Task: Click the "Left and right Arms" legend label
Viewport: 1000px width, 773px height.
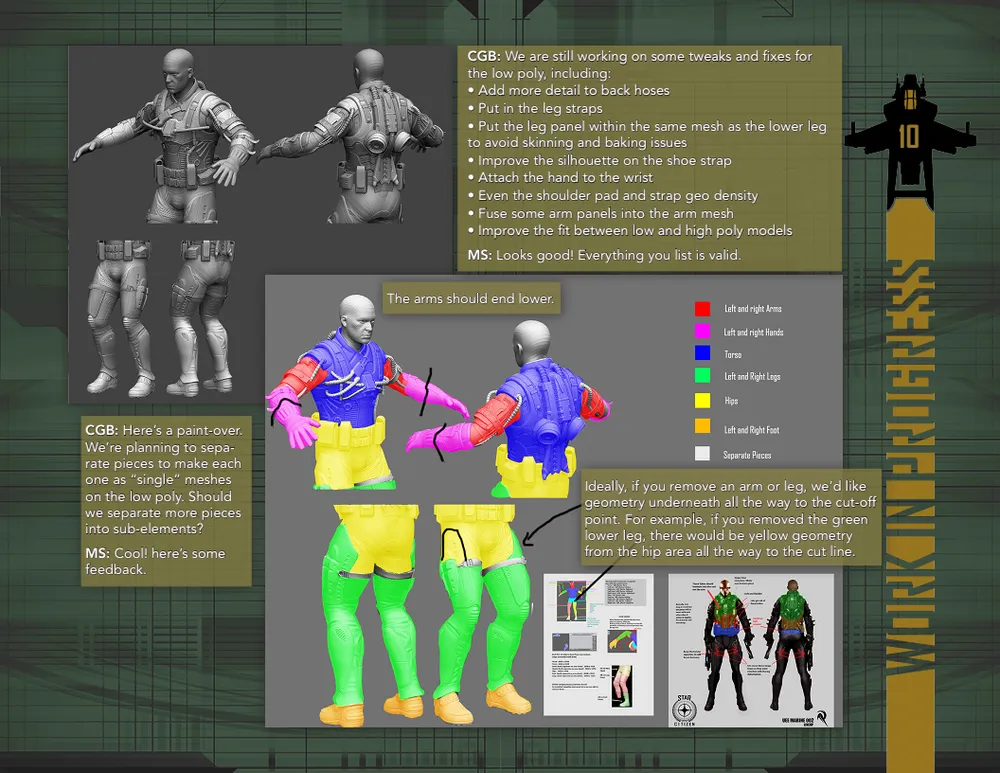Action: 753,309
